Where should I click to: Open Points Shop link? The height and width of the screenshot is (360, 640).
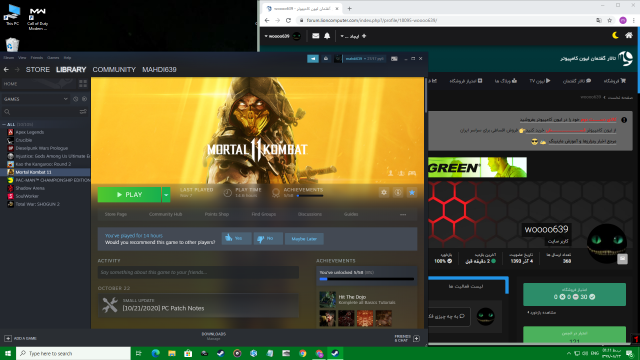[217, 214]
